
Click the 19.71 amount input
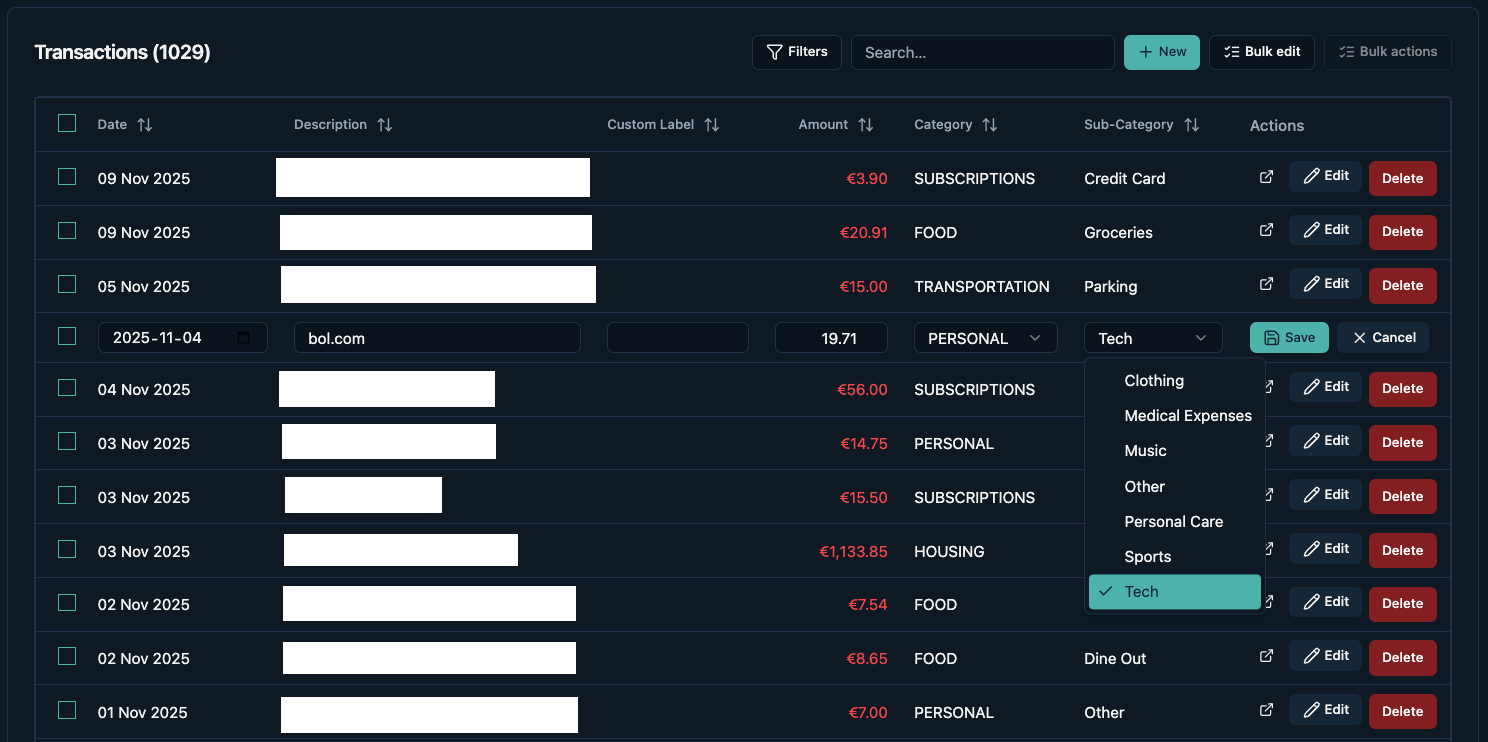tap(831, 338)
